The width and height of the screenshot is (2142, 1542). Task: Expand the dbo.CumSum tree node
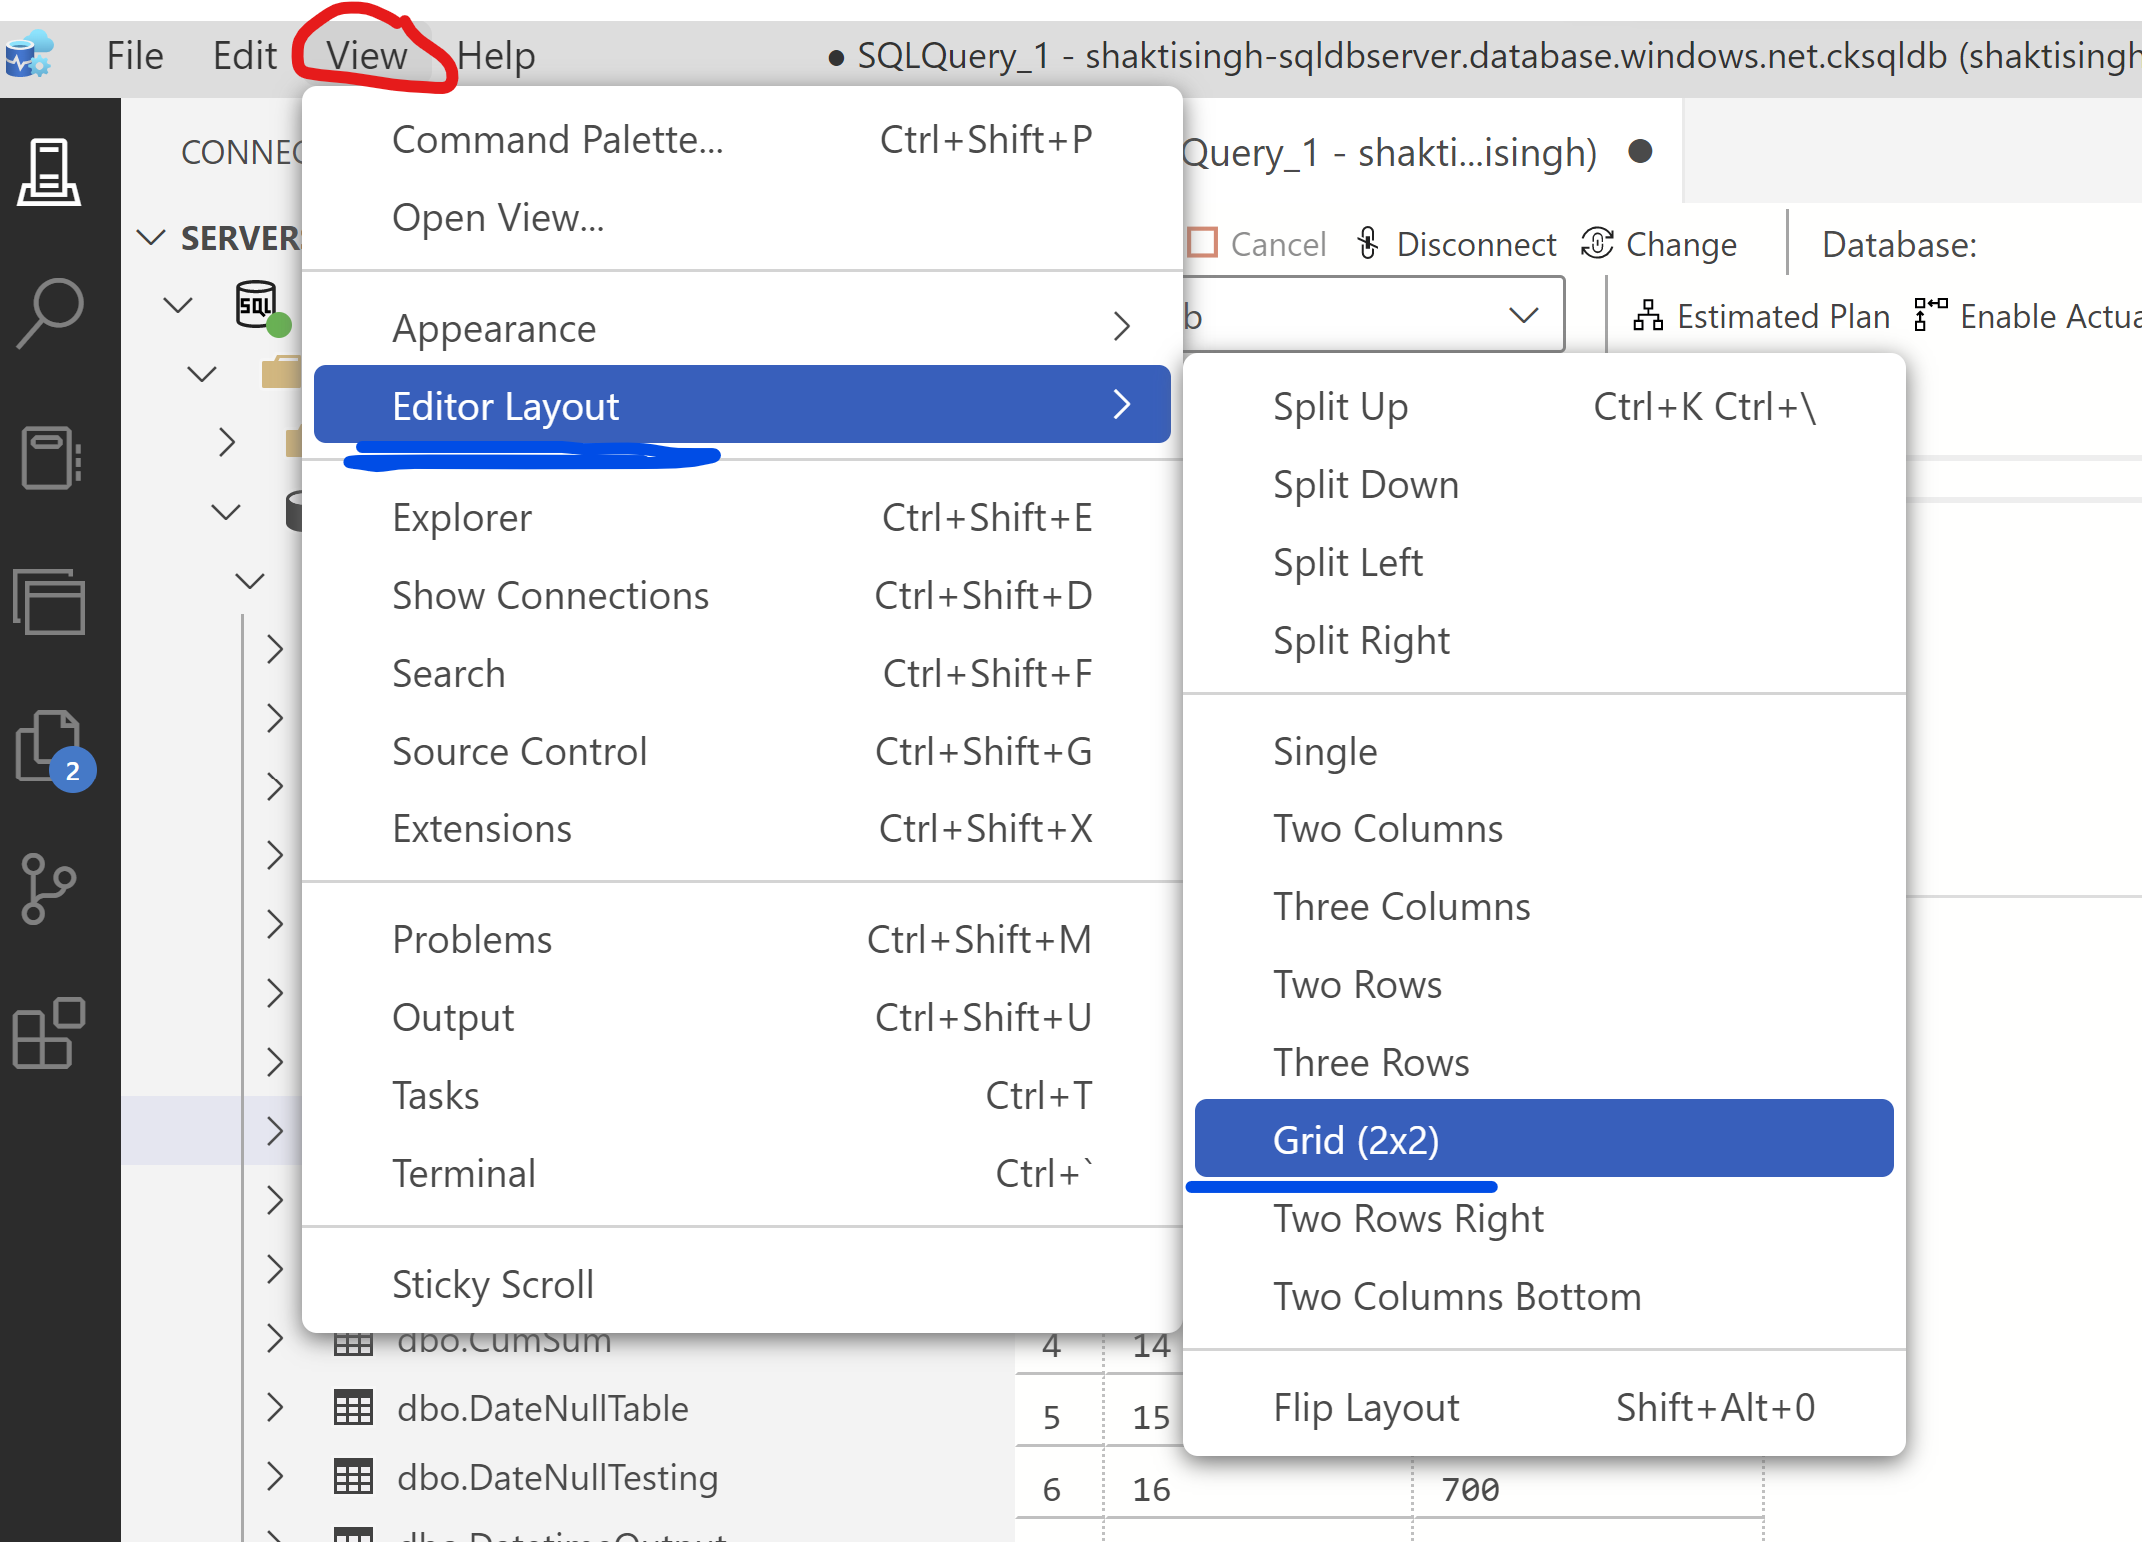(x=275, y=1338)
